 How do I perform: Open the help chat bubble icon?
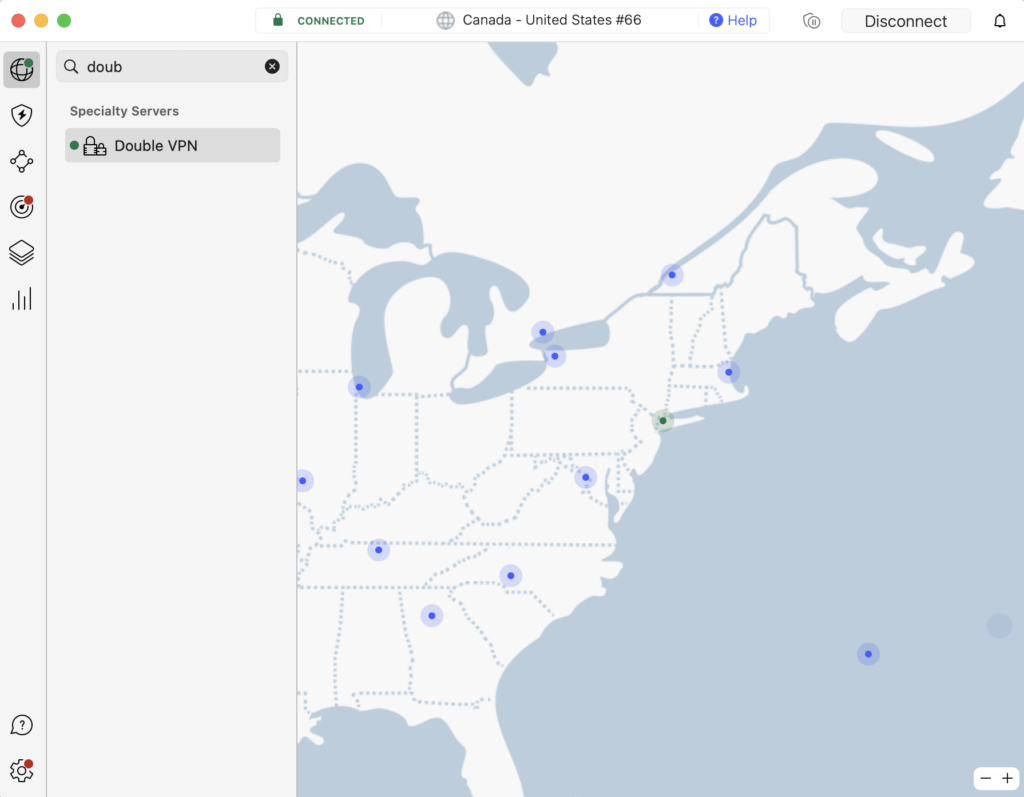pos(22,725)
